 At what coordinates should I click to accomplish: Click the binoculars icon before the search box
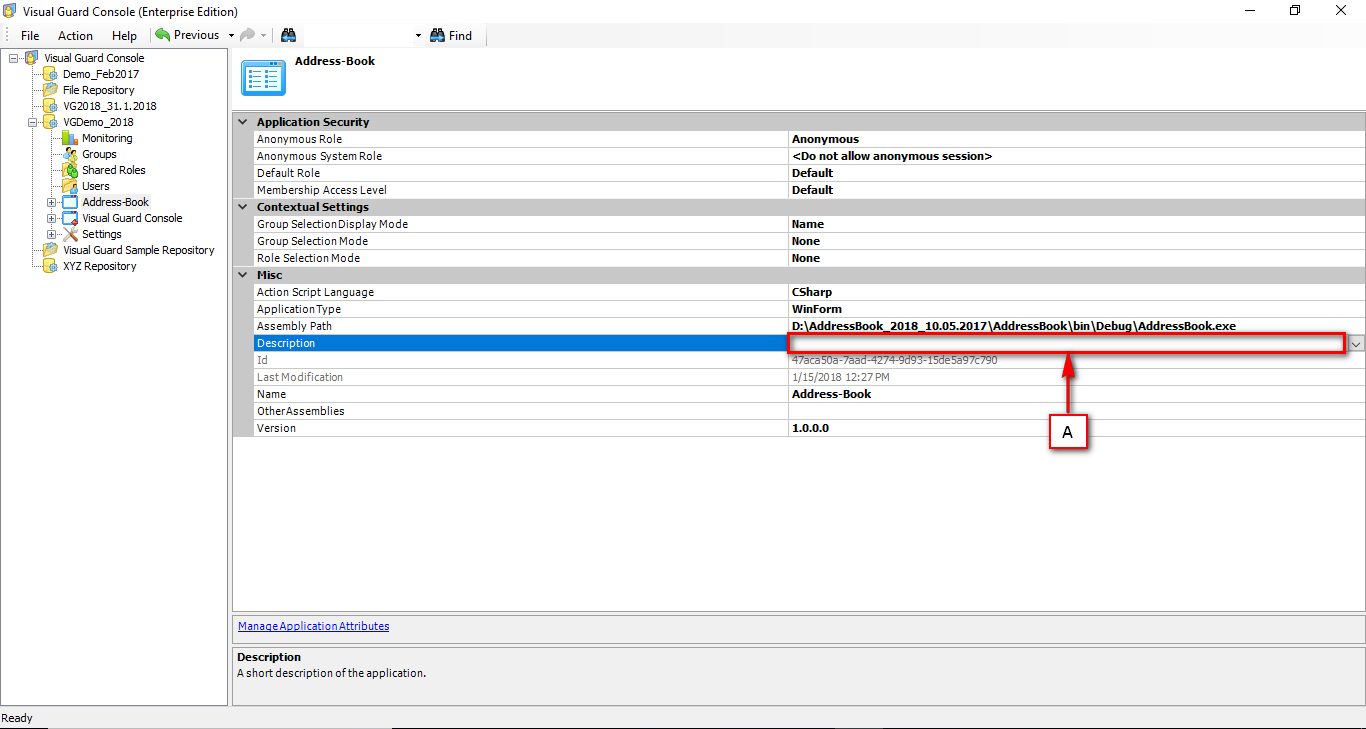288,35
